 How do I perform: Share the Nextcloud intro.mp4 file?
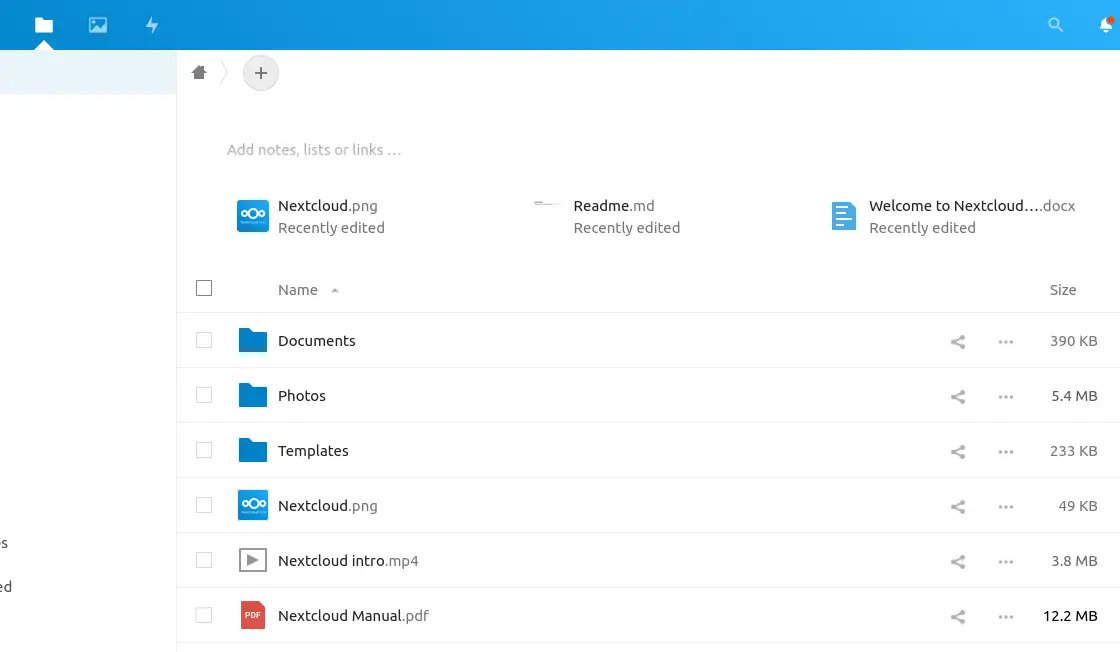958,561
